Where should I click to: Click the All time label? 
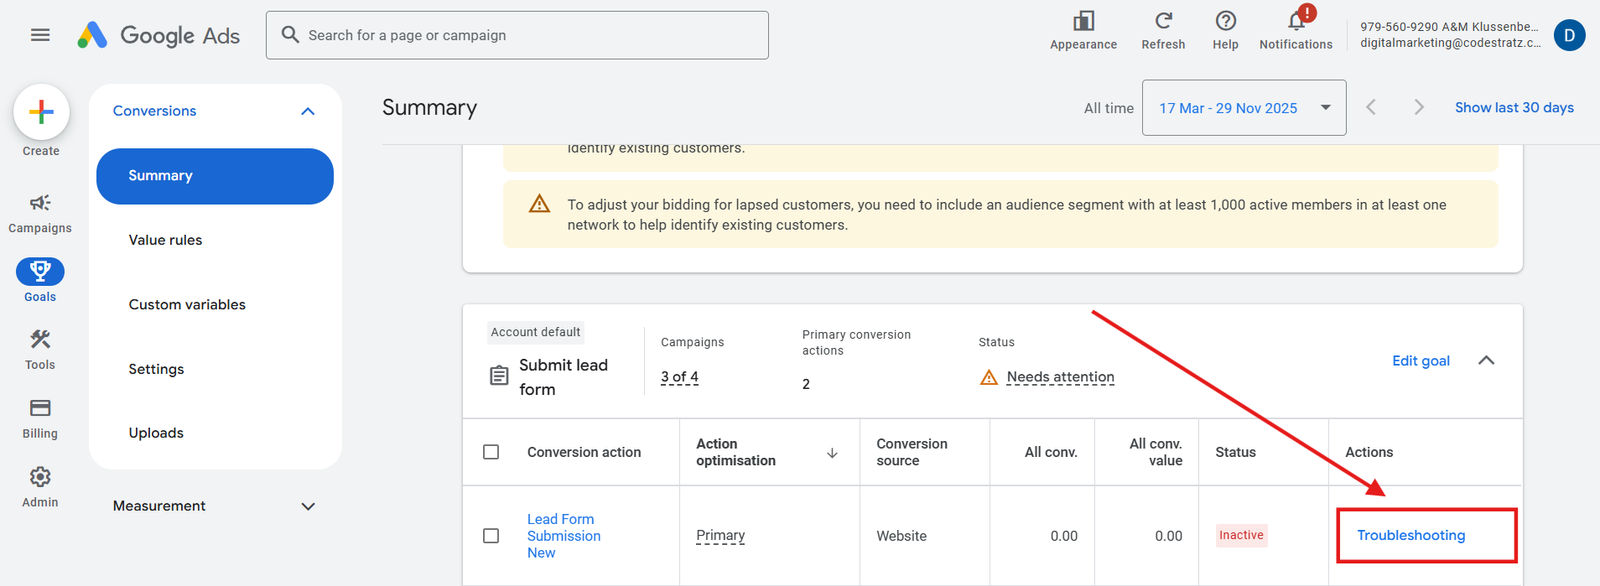click(1109, 108)
